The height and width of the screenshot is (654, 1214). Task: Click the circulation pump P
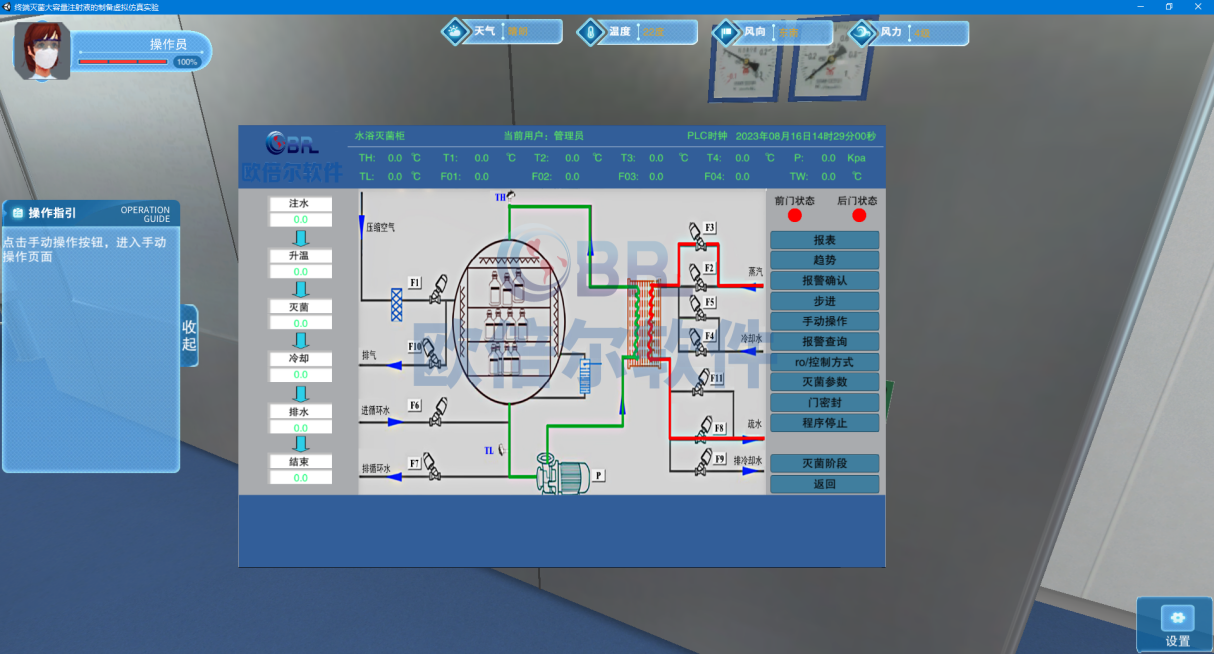pyautogui.click(x=563, y=473)
